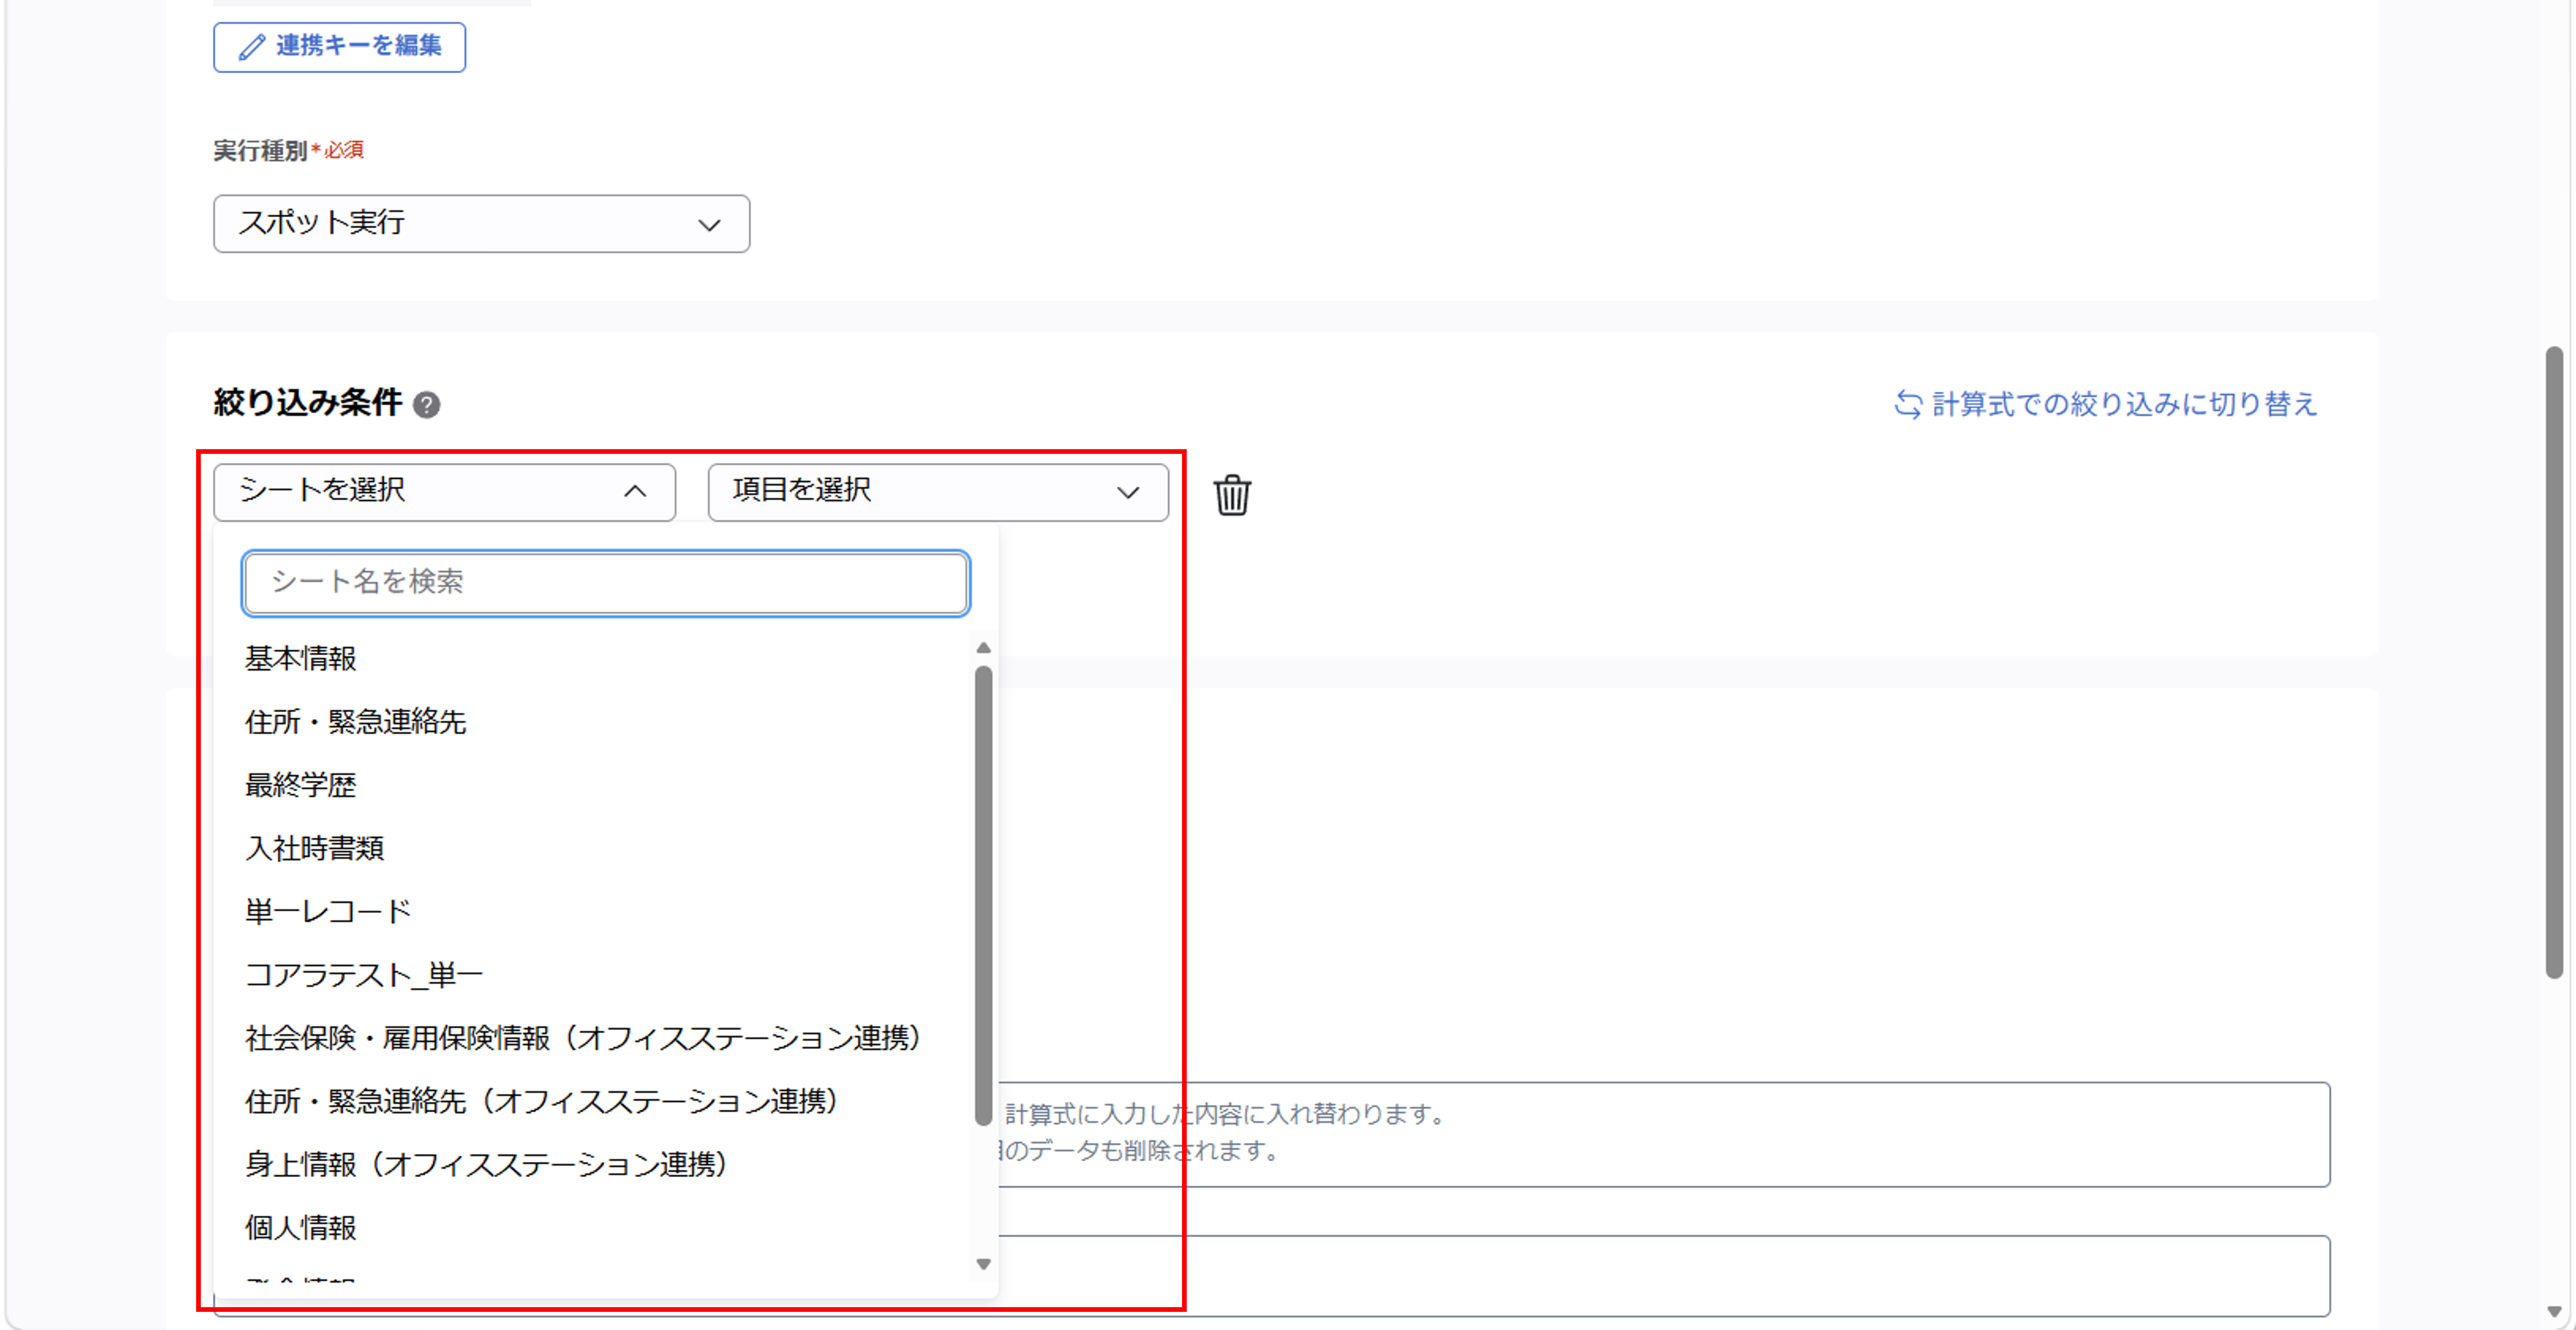Choose 最終学歴 in the sheet list
The height and width of the screenshot is (1330, 2576).
(x=300, y=785)
